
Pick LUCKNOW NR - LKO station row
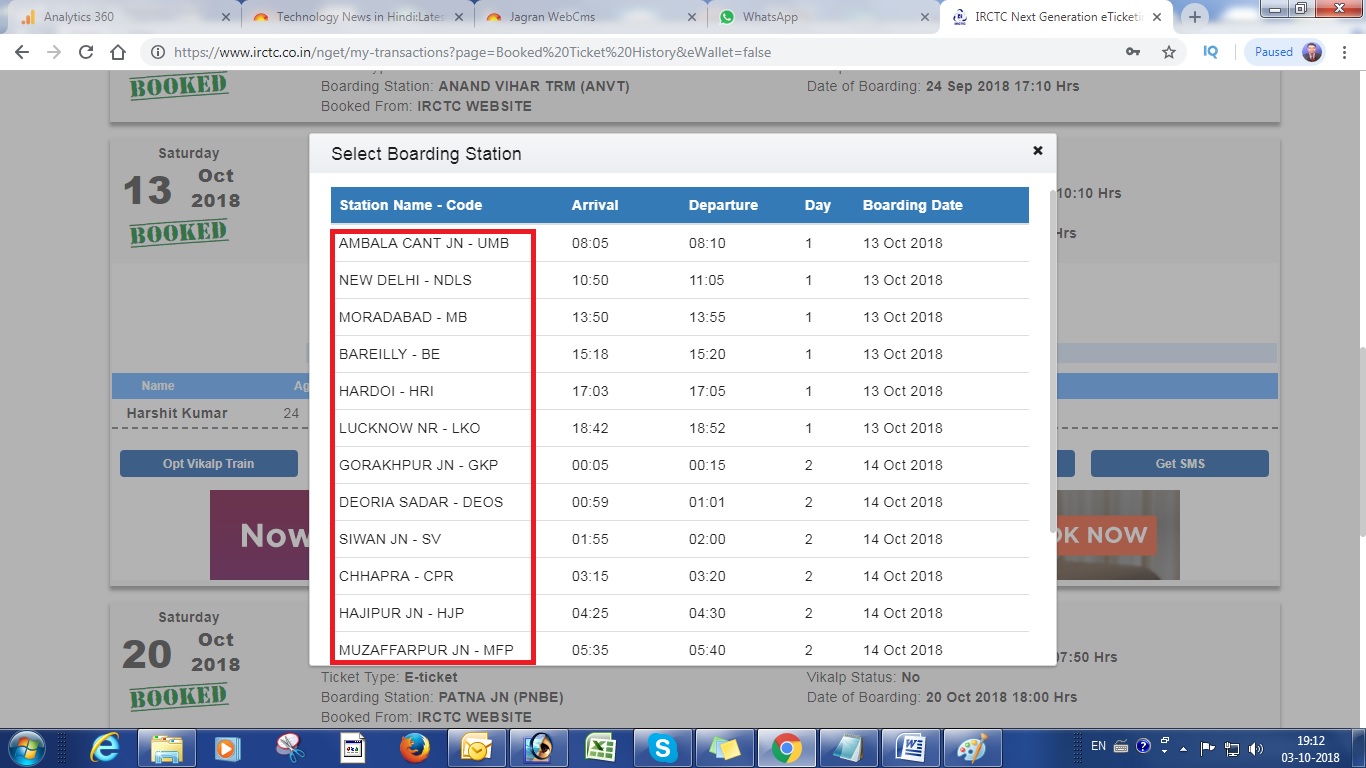coord(410,428)
